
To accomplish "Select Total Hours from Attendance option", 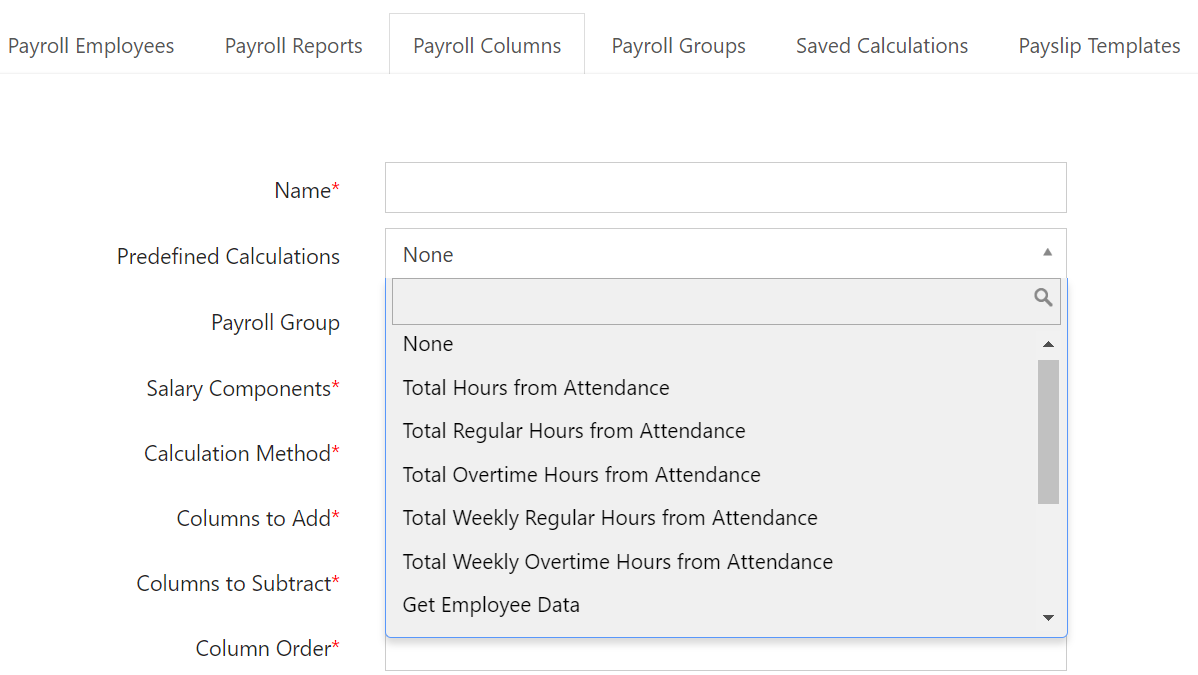I will [536, 387].
